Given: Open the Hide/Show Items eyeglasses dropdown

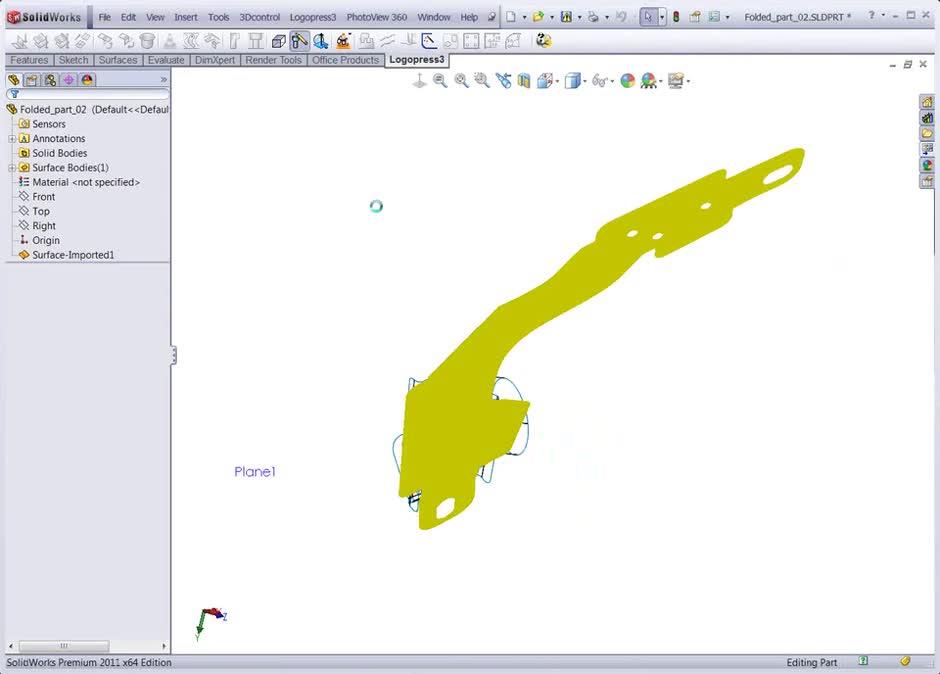Looking at the screenshot, I should click(x=612, y=80).
